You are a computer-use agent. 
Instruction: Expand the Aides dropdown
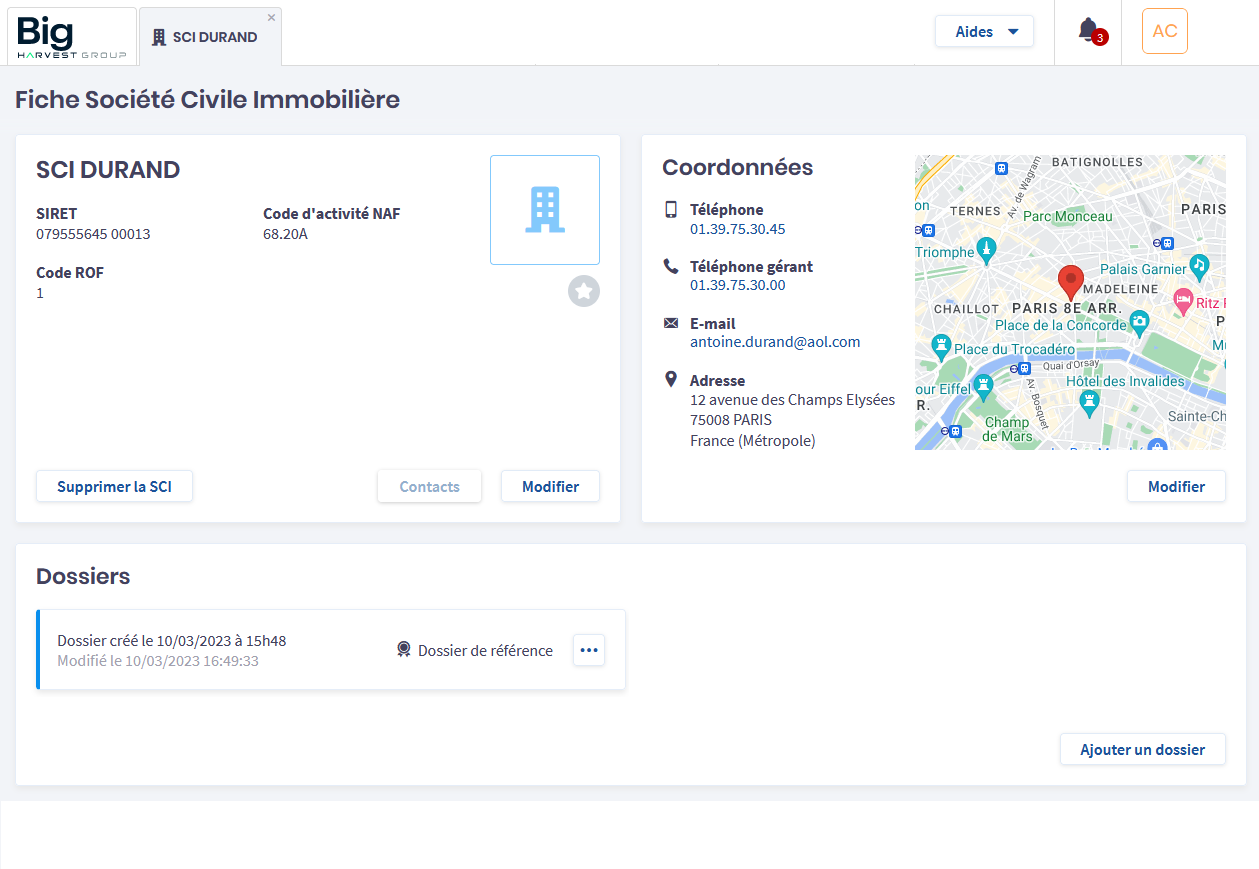pos(984,31)
